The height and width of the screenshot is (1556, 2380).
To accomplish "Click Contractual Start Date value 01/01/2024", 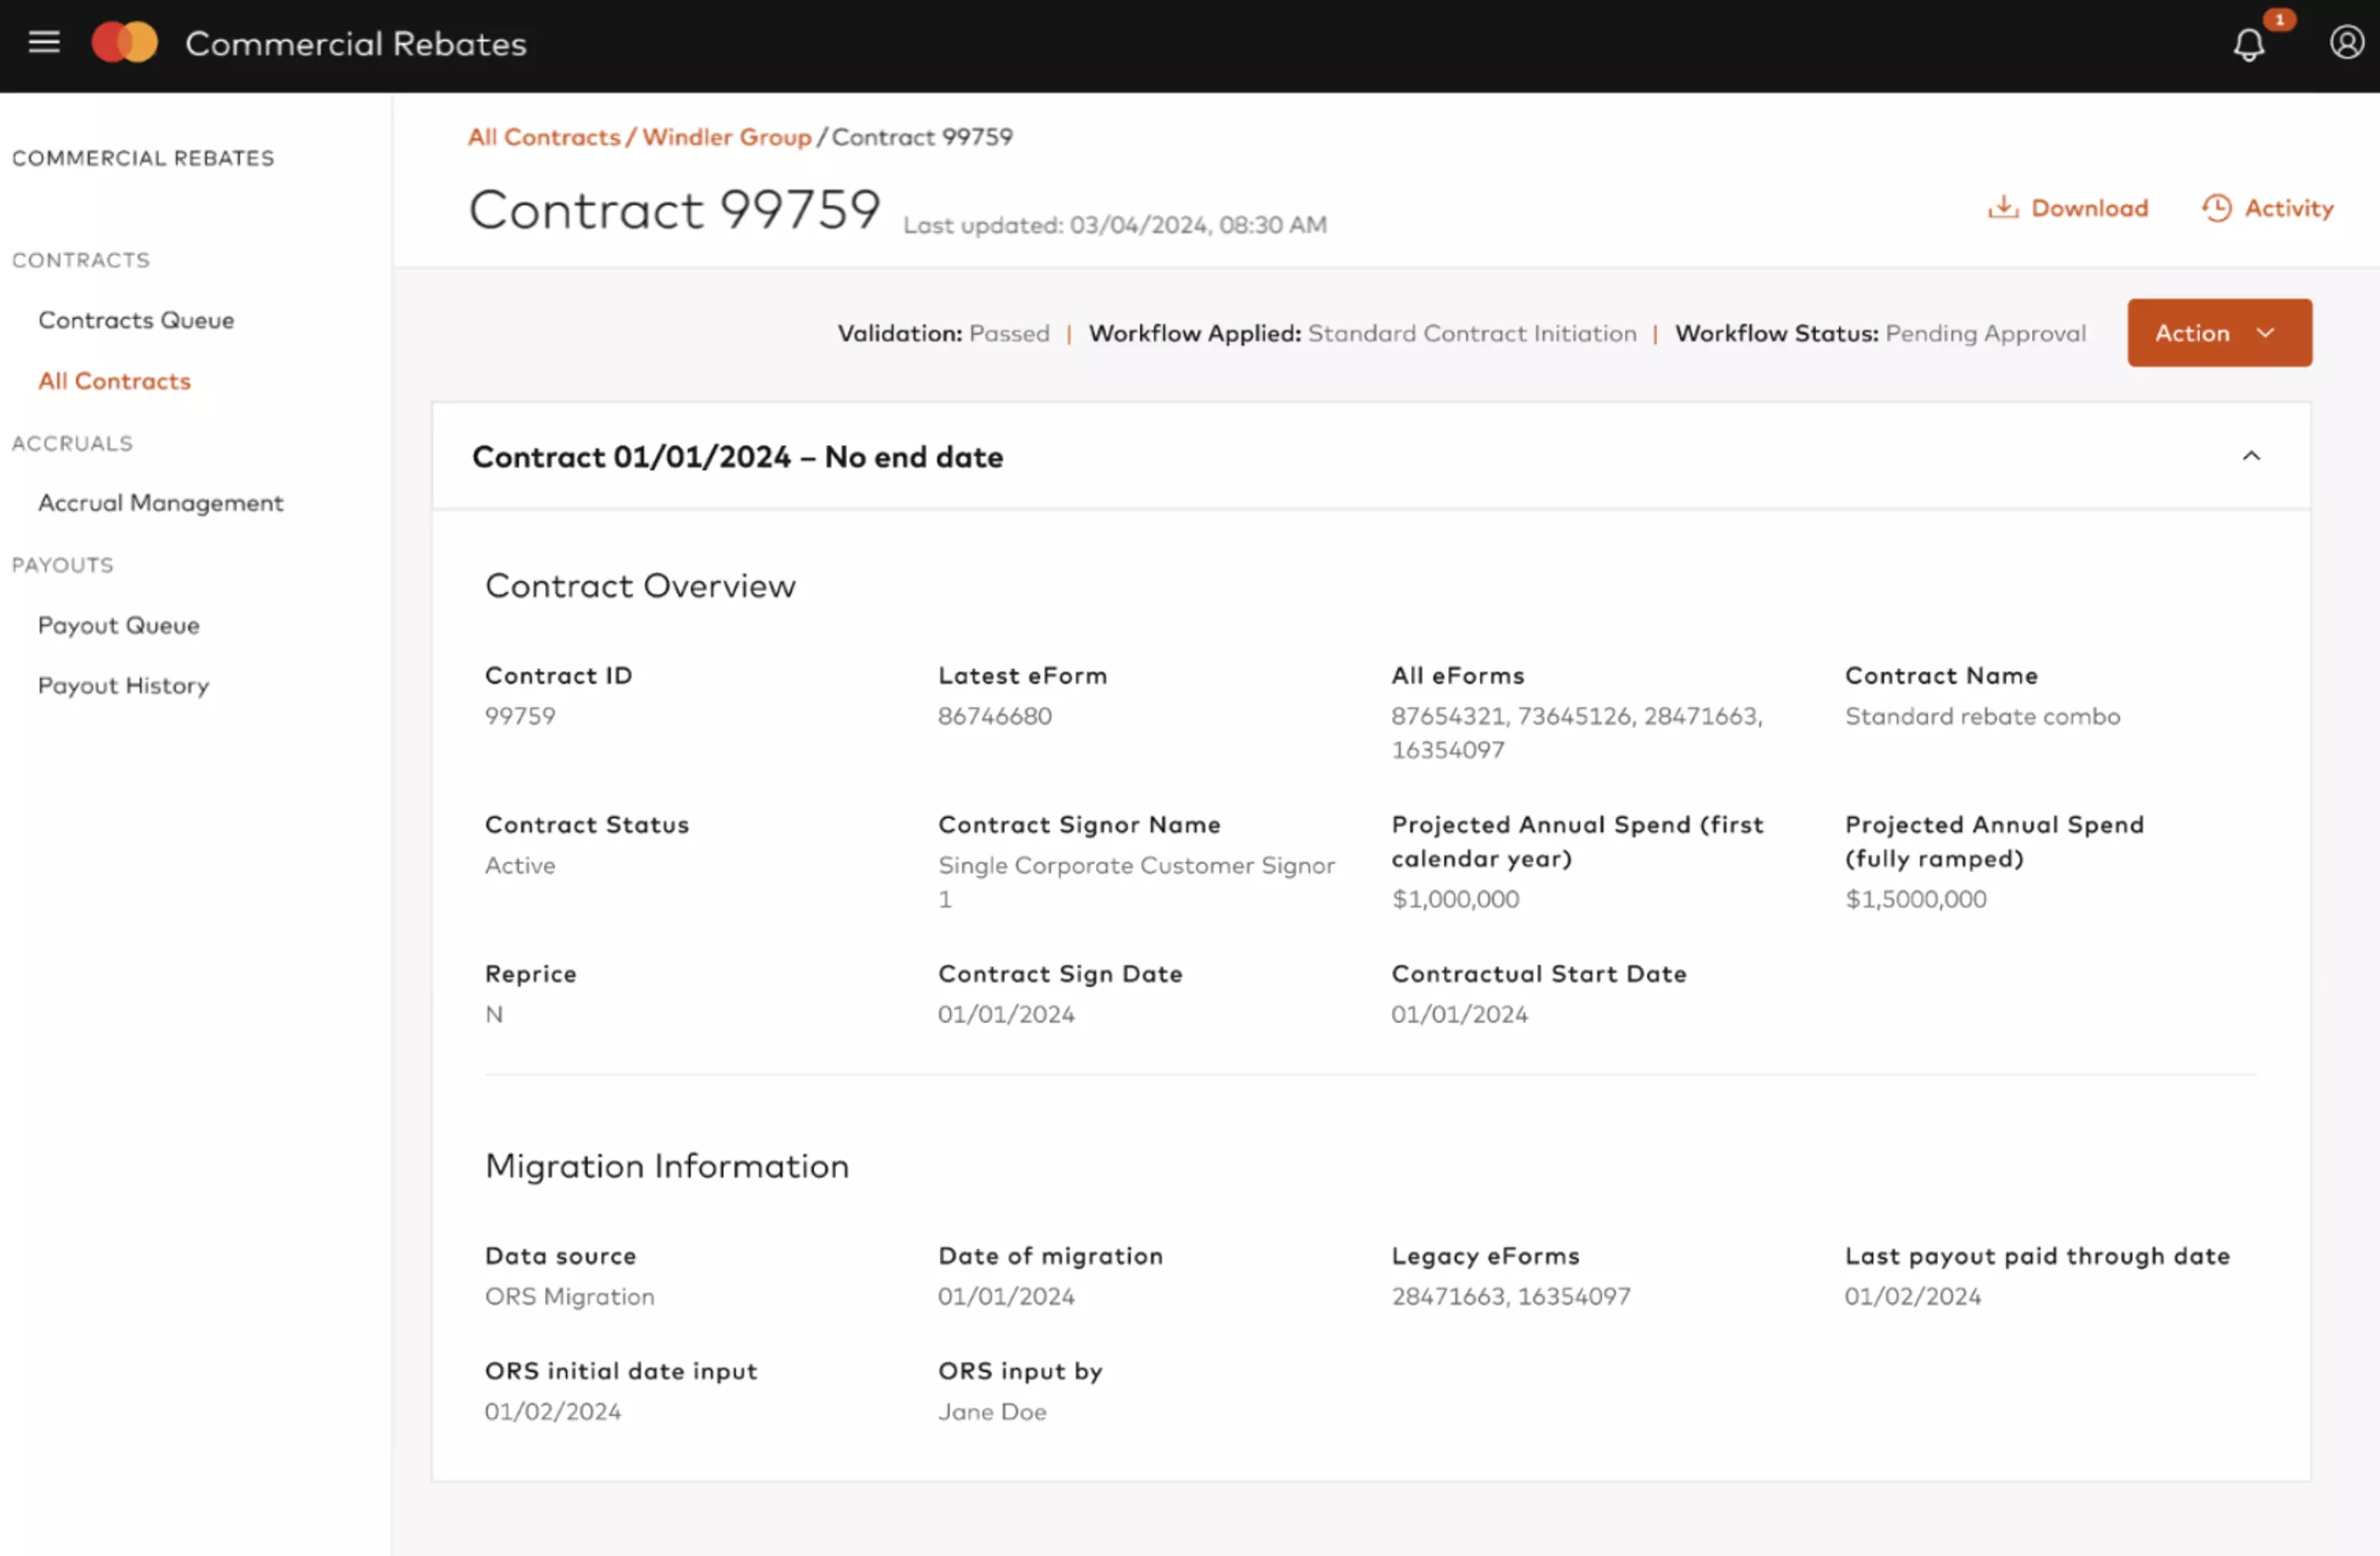I will [1459, 1014].
